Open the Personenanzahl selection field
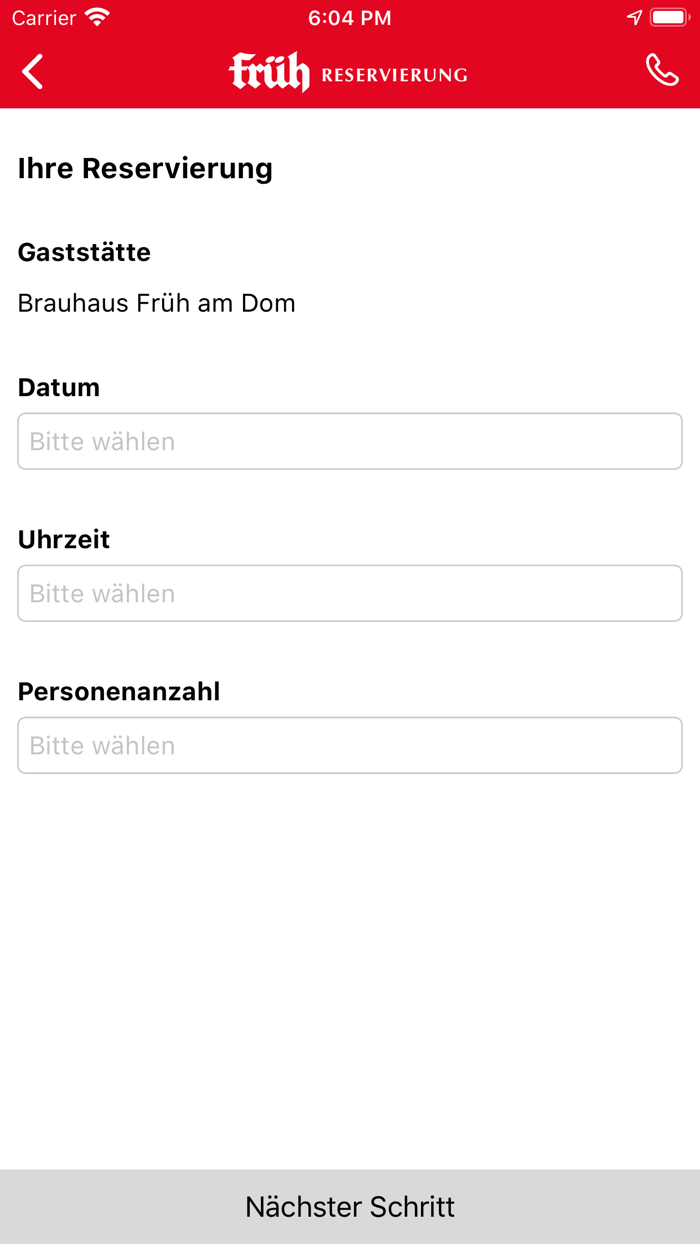 pyautogui.click(x=350, y=745)
